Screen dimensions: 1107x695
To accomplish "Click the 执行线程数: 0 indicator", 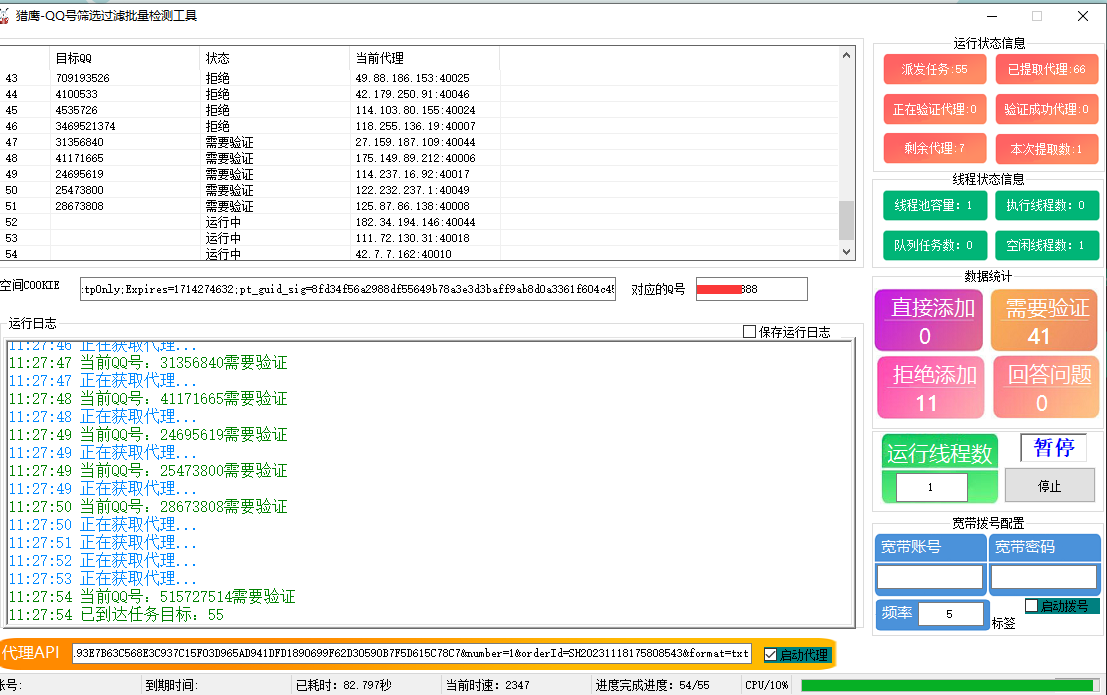I will coord(1047,206).
